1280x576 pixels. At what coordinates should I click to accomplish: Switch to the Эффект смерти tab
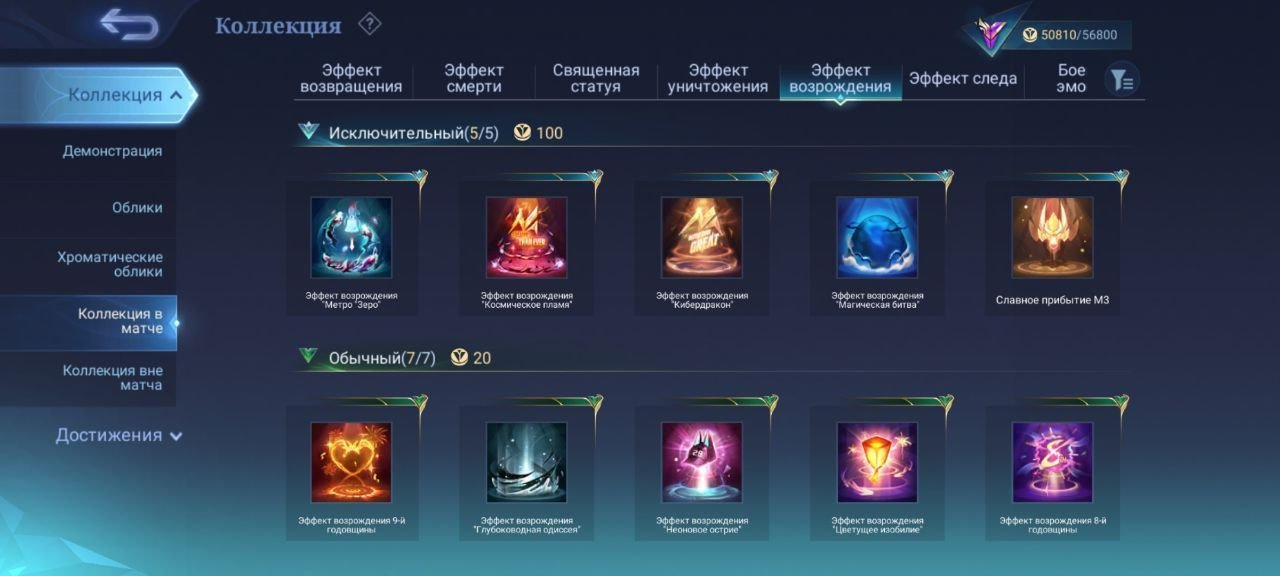(x=474, y=79)
